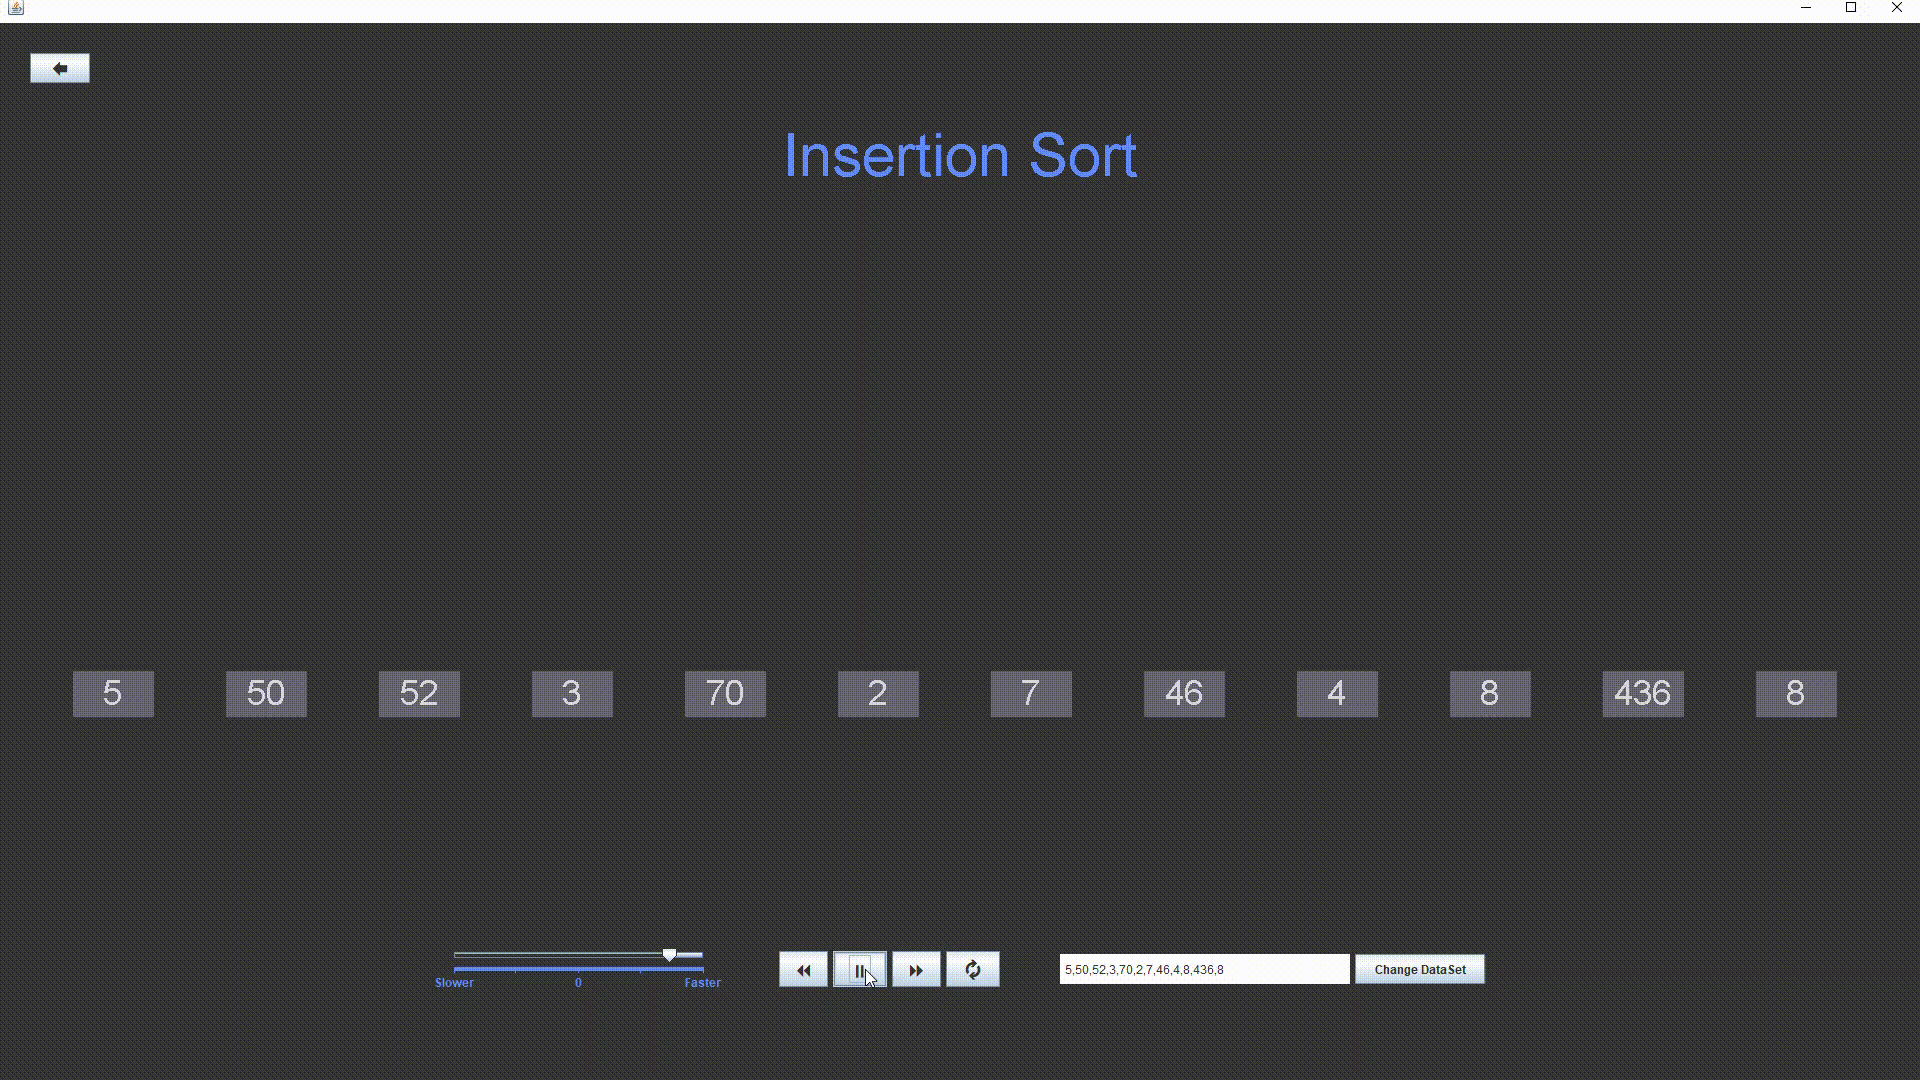This screenshot has height=1080, width=1920.
Task: Click the back arrow navigation button
Action: (x=59, y=67)
